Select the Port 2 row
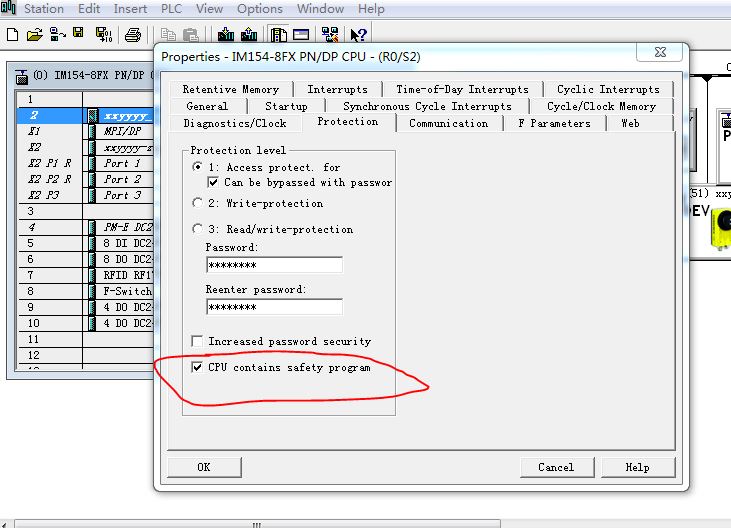 (86, 179)
